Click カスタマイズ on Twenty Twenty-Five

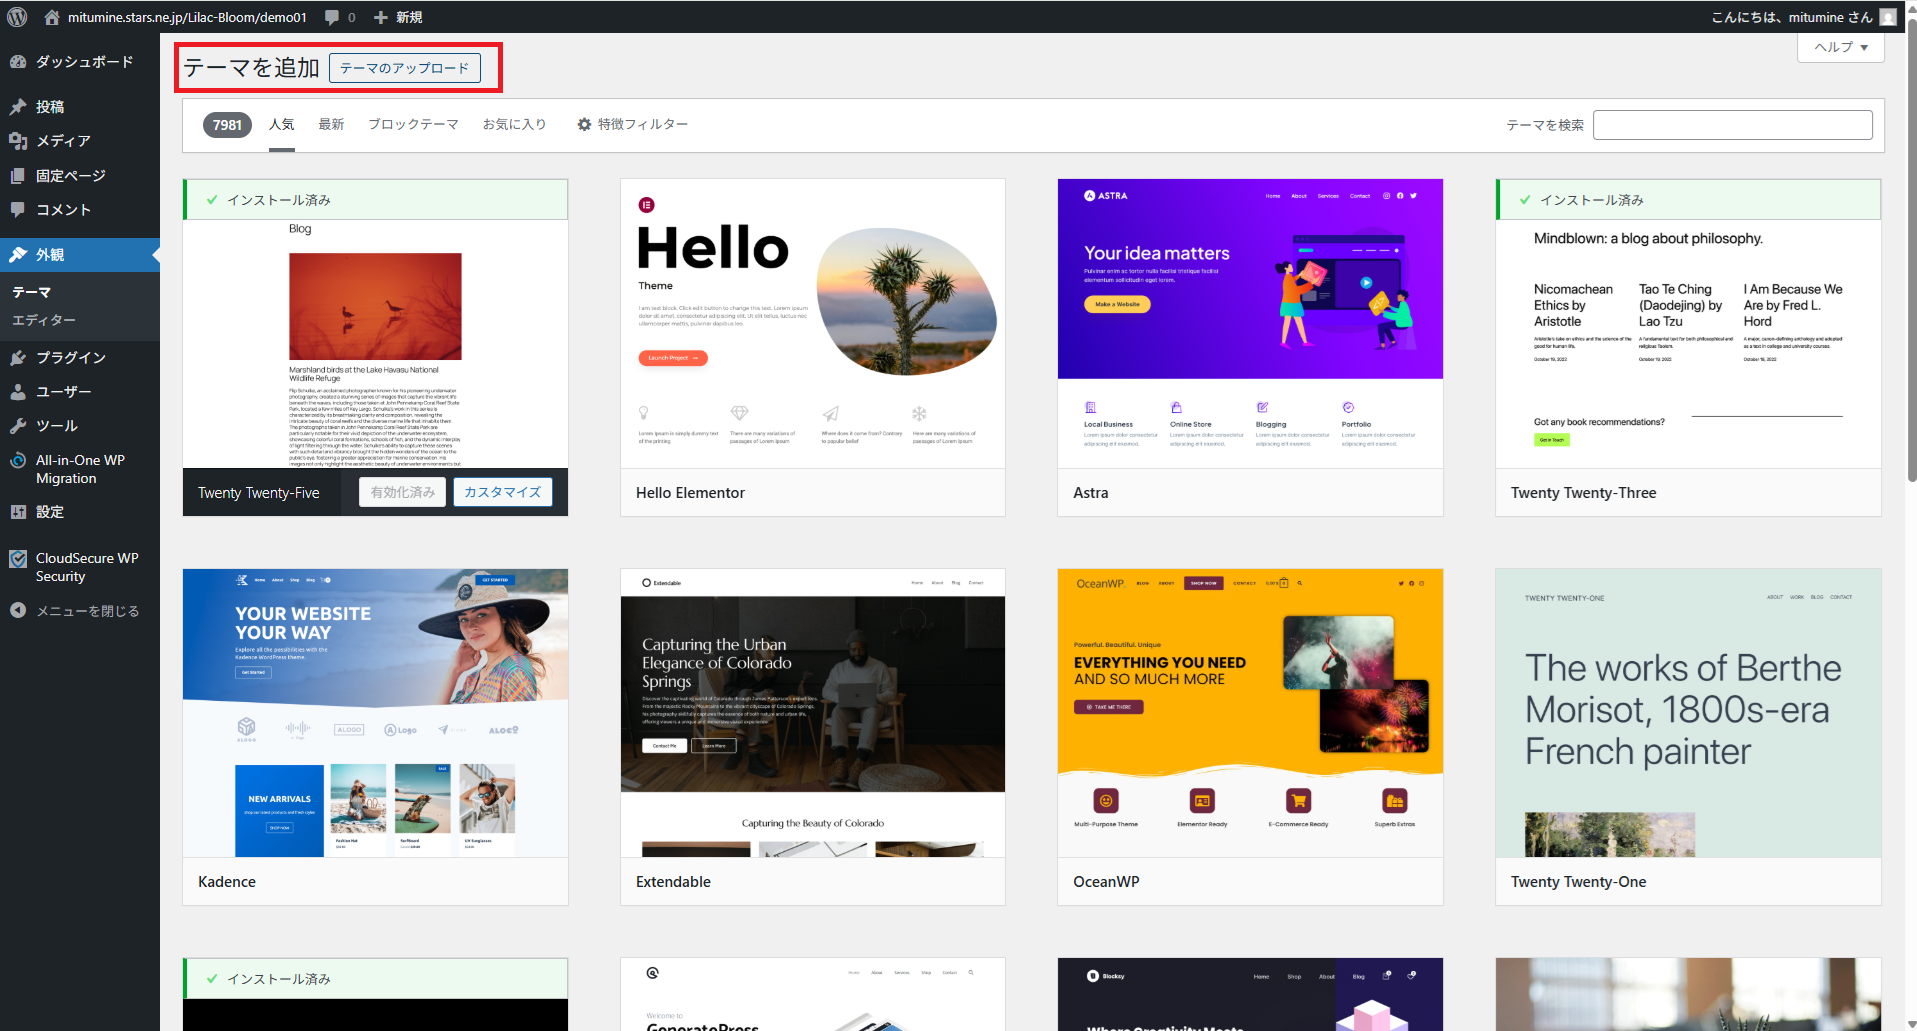coord(502,492)
